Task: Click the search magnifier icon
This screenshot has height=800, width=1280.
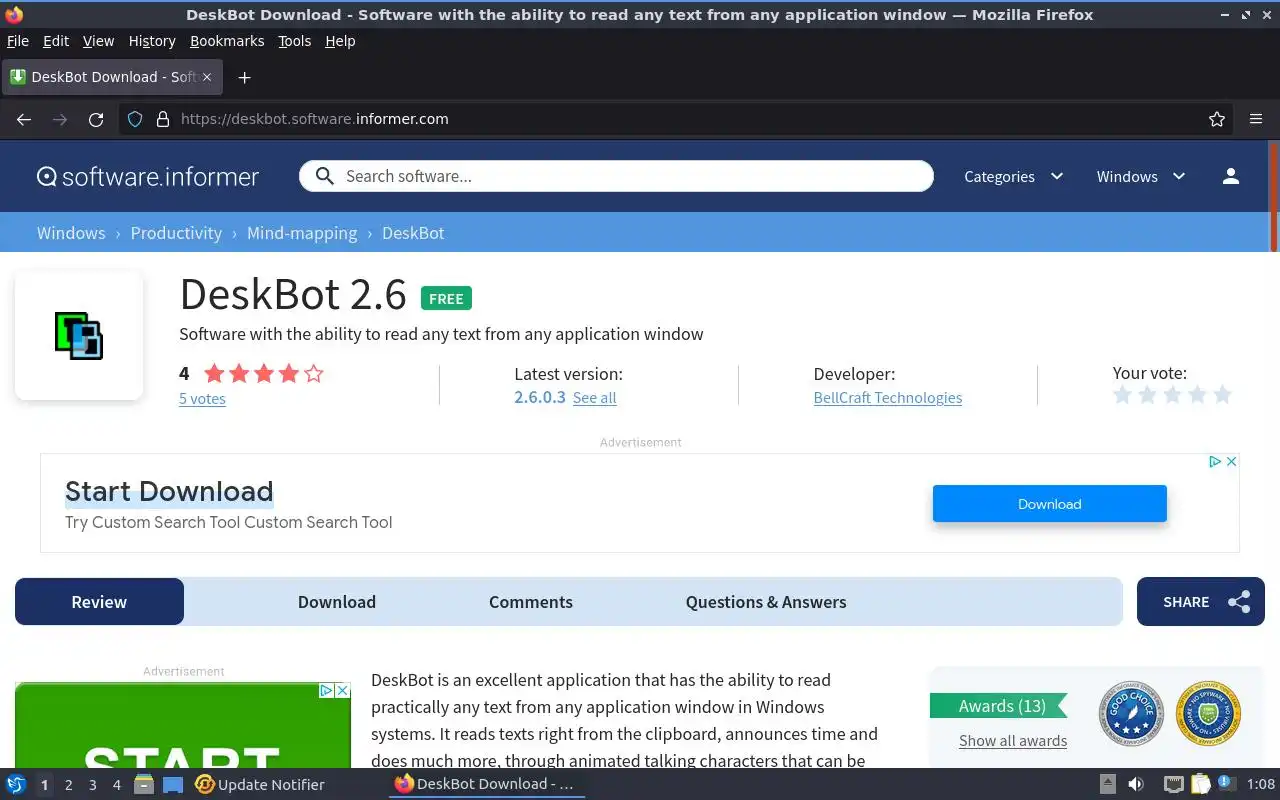Action: pos(324,176)
